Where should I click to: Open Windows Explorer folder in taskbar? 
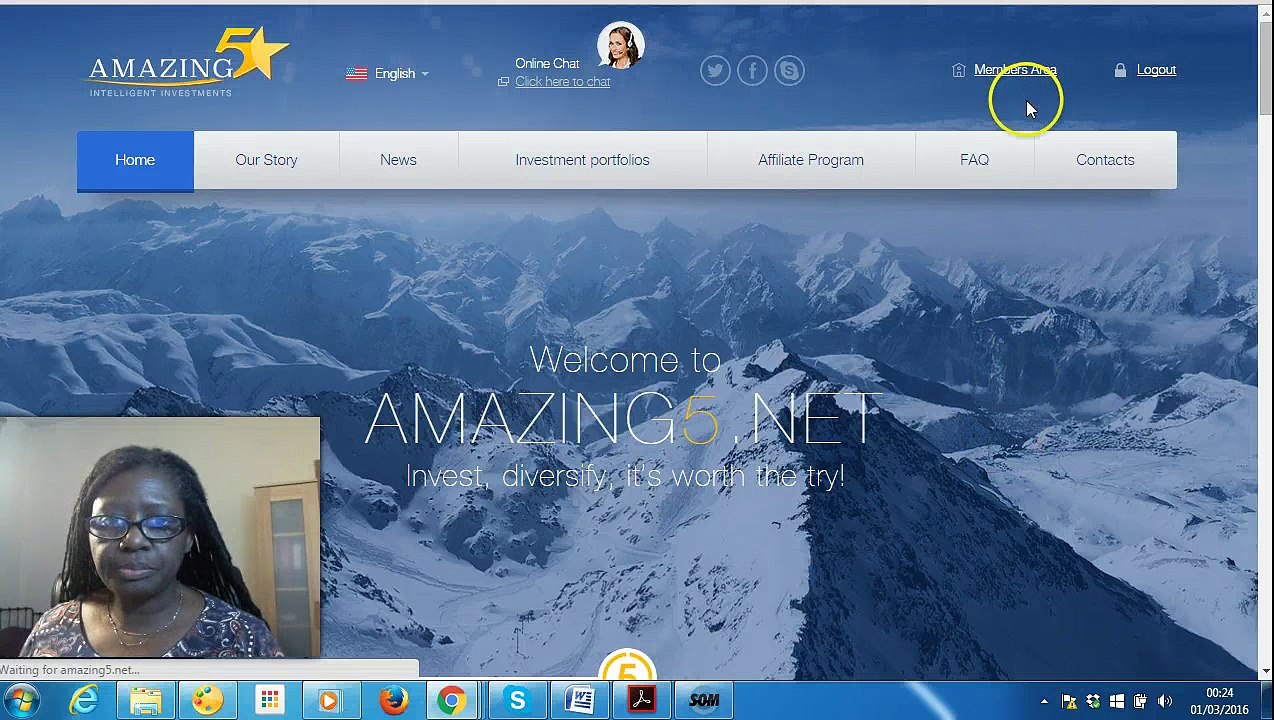146,700
